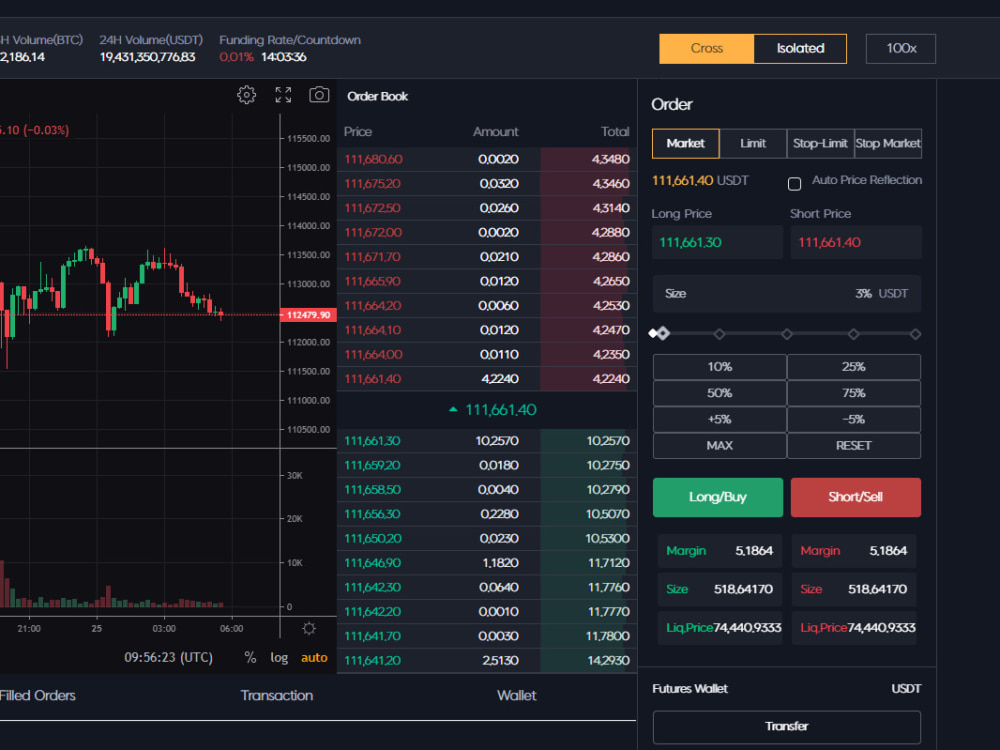Click the green Liq.Price value 74,440.9333
The height and width of the screenshot is (750, 1000).
point(747,628)
